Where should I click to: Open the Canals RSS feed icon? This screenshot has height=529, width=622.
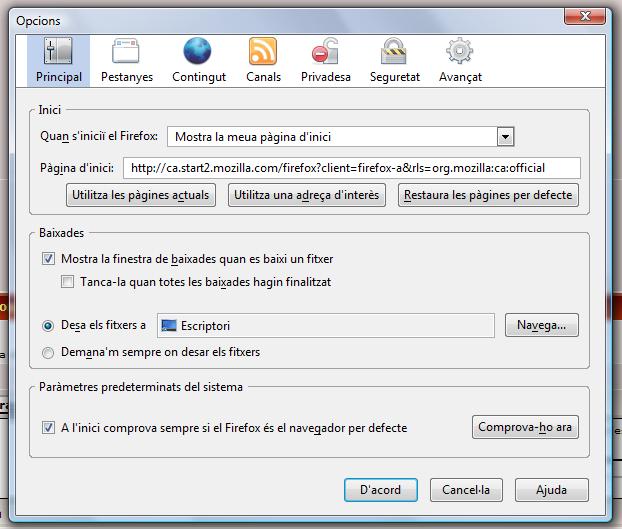tap(263, 52)
